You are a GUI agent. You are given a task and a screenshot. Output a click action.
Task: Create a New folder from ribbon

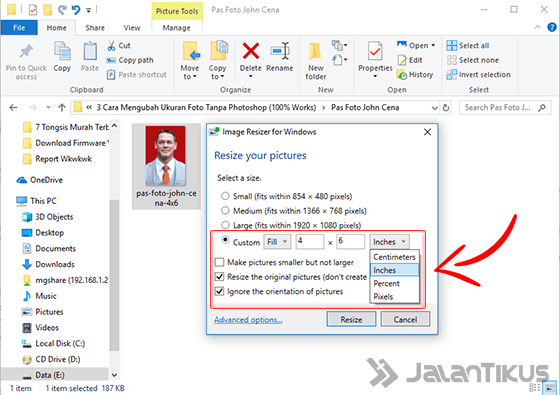(315, 52)
